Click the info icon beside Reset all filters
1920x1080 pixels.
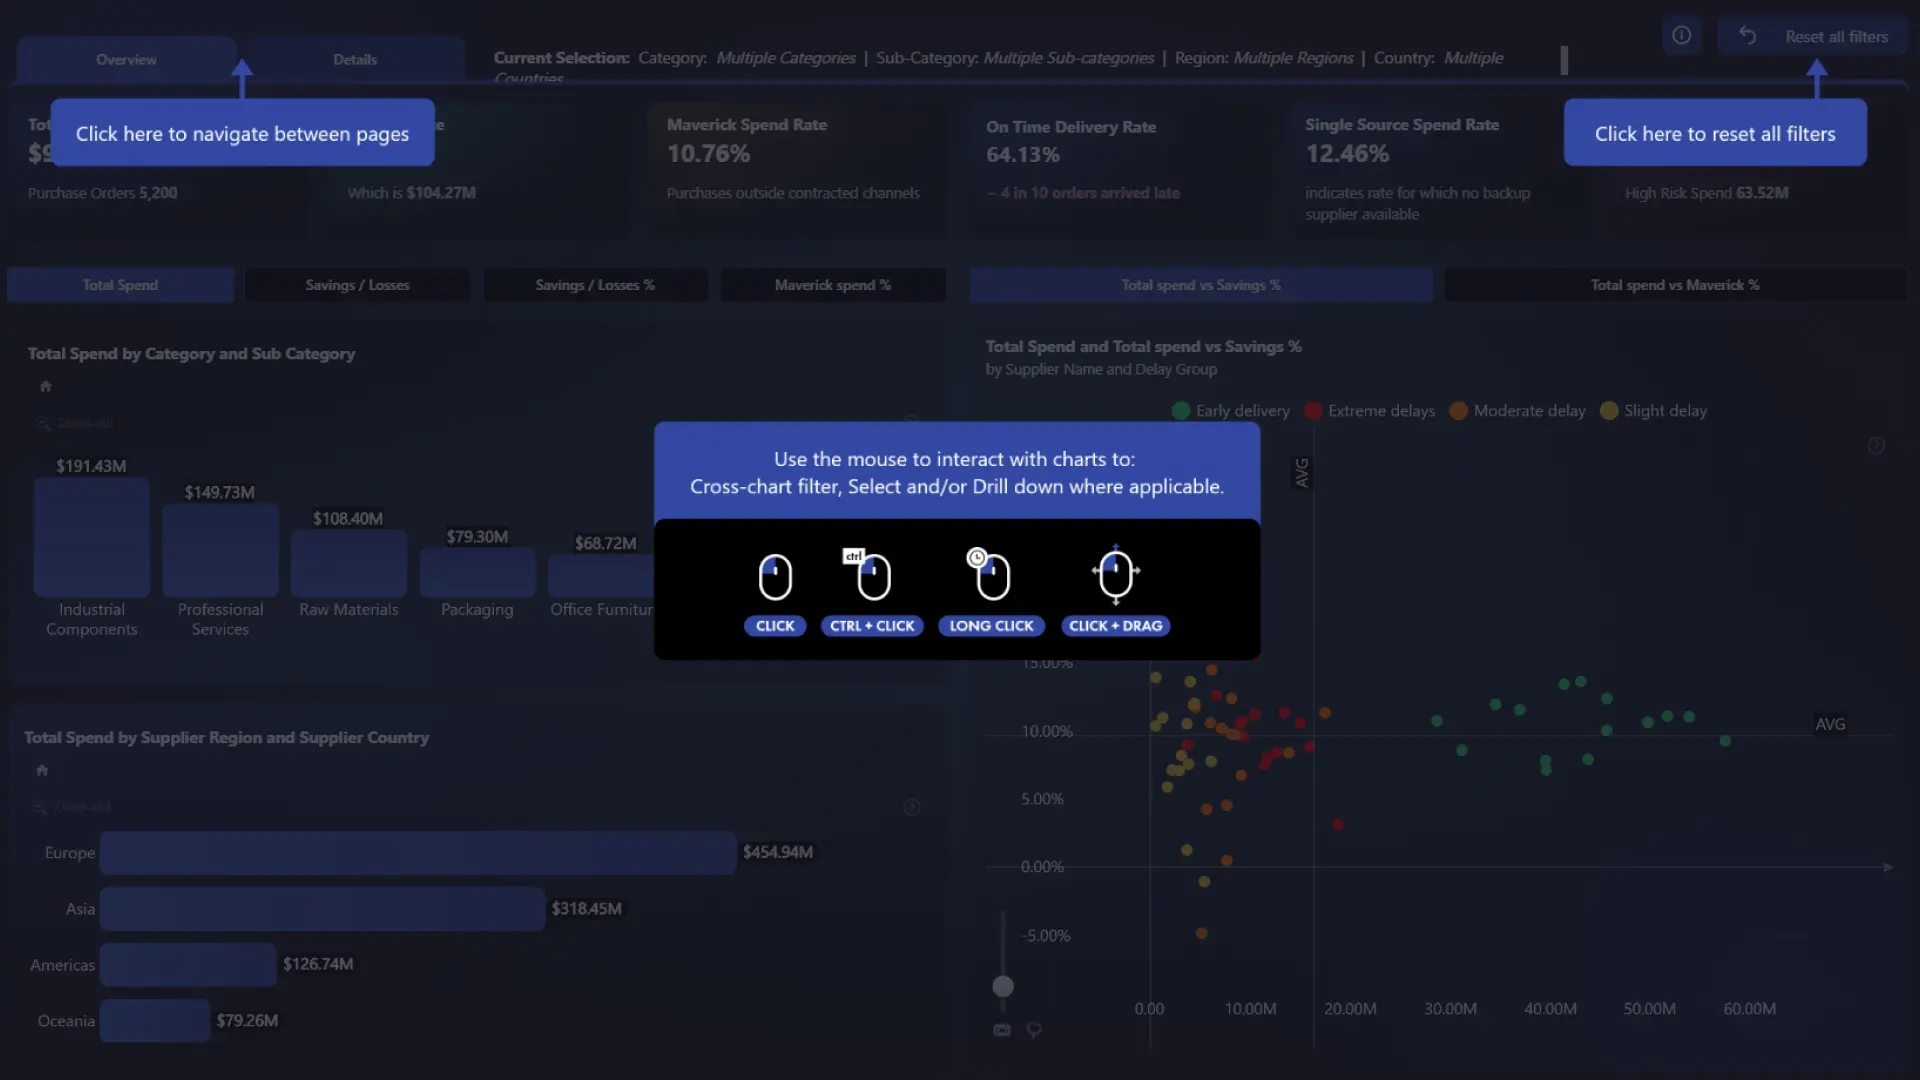click(1682, 36)
